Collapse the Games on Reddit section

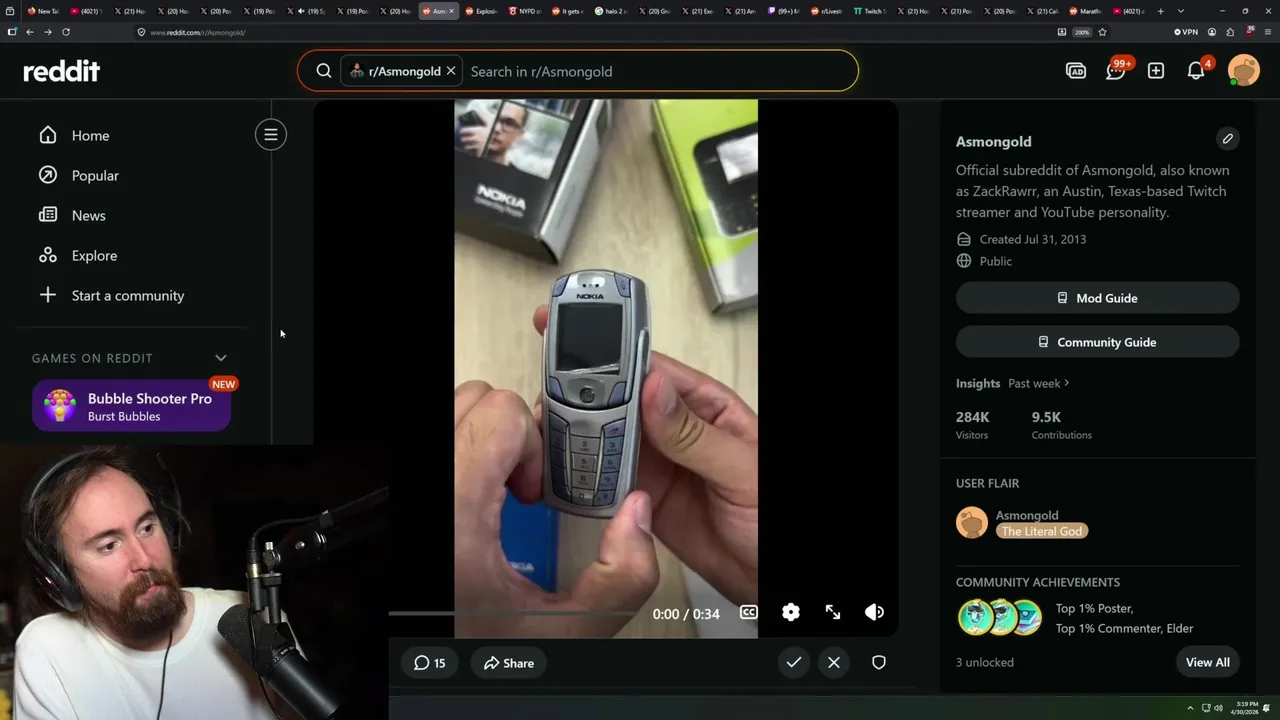click(221, 358)
